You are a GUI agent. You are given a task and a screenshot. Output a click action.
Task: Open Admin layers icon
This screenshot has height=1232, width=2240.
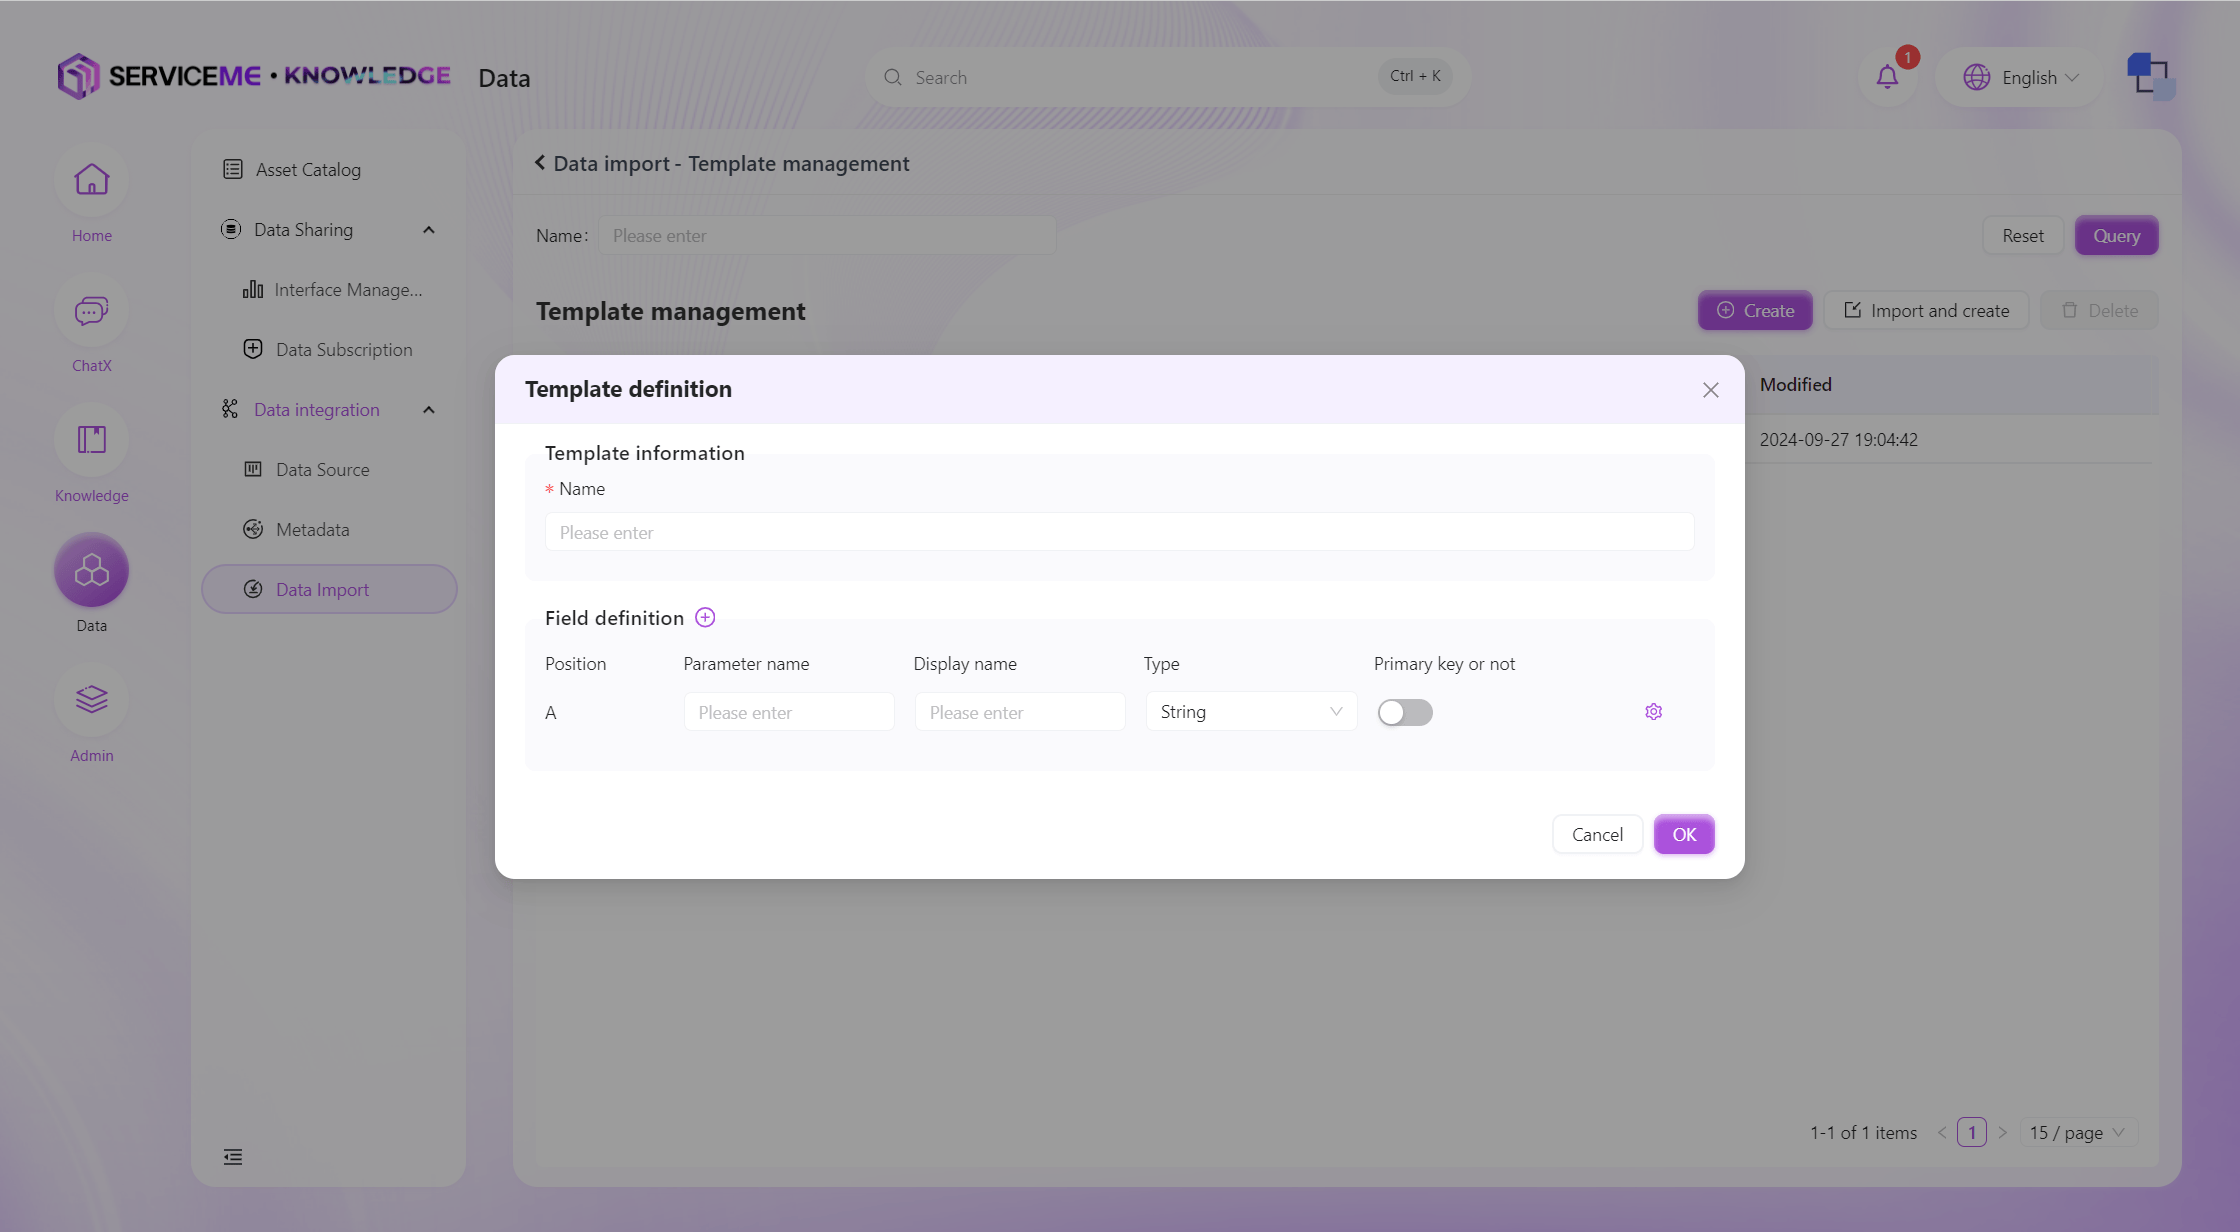pos(91,700)
